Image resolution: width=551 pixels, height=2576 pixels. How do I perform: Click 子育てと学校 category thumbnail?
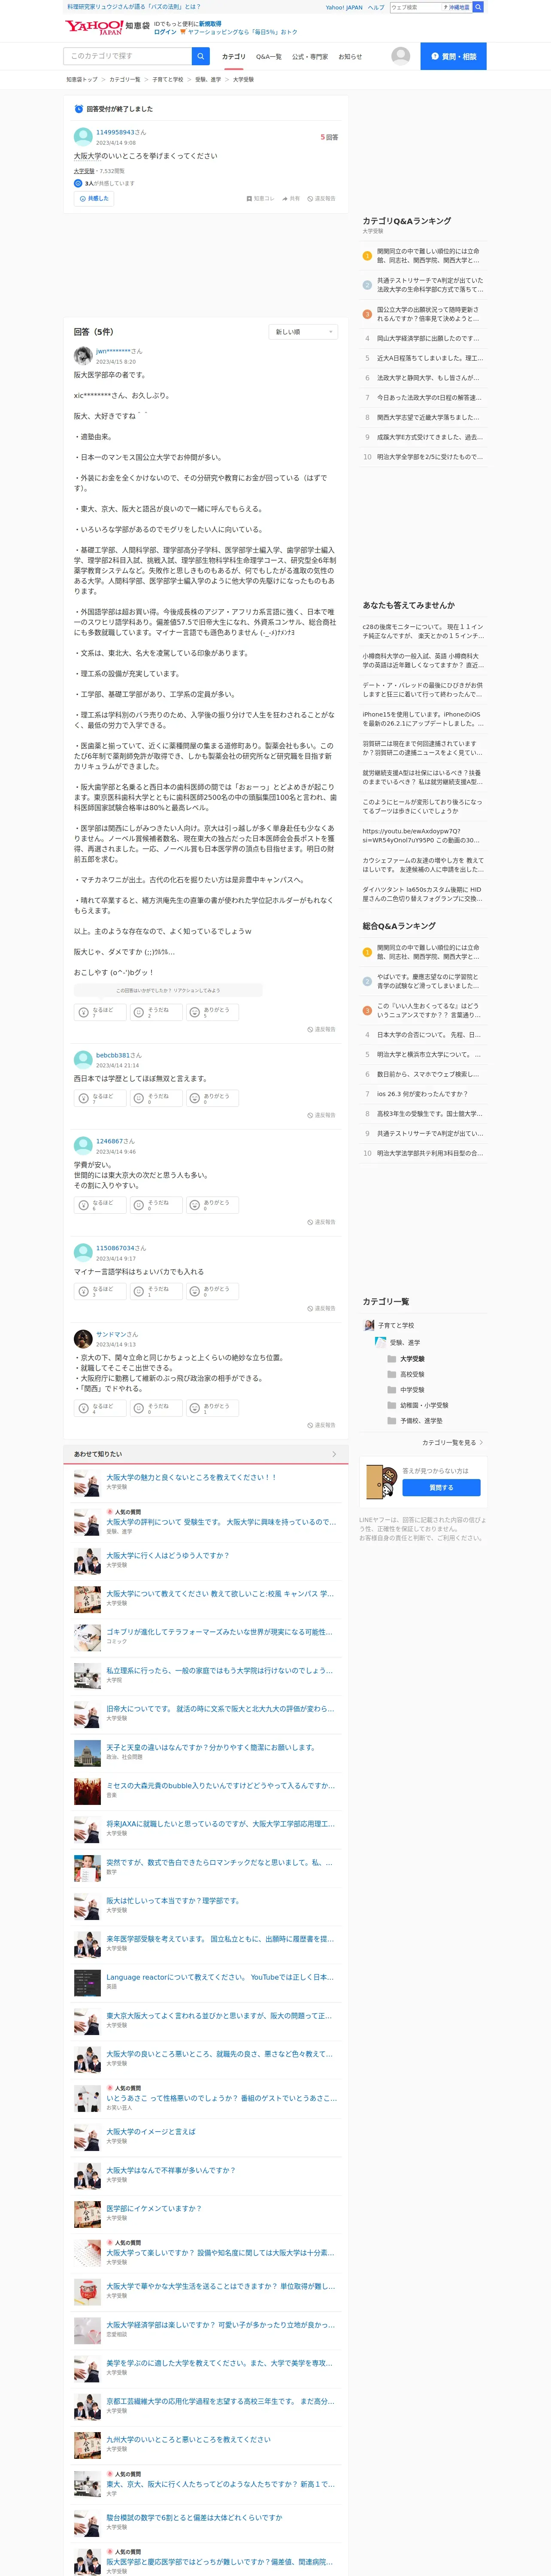(x=369, y=1325)
